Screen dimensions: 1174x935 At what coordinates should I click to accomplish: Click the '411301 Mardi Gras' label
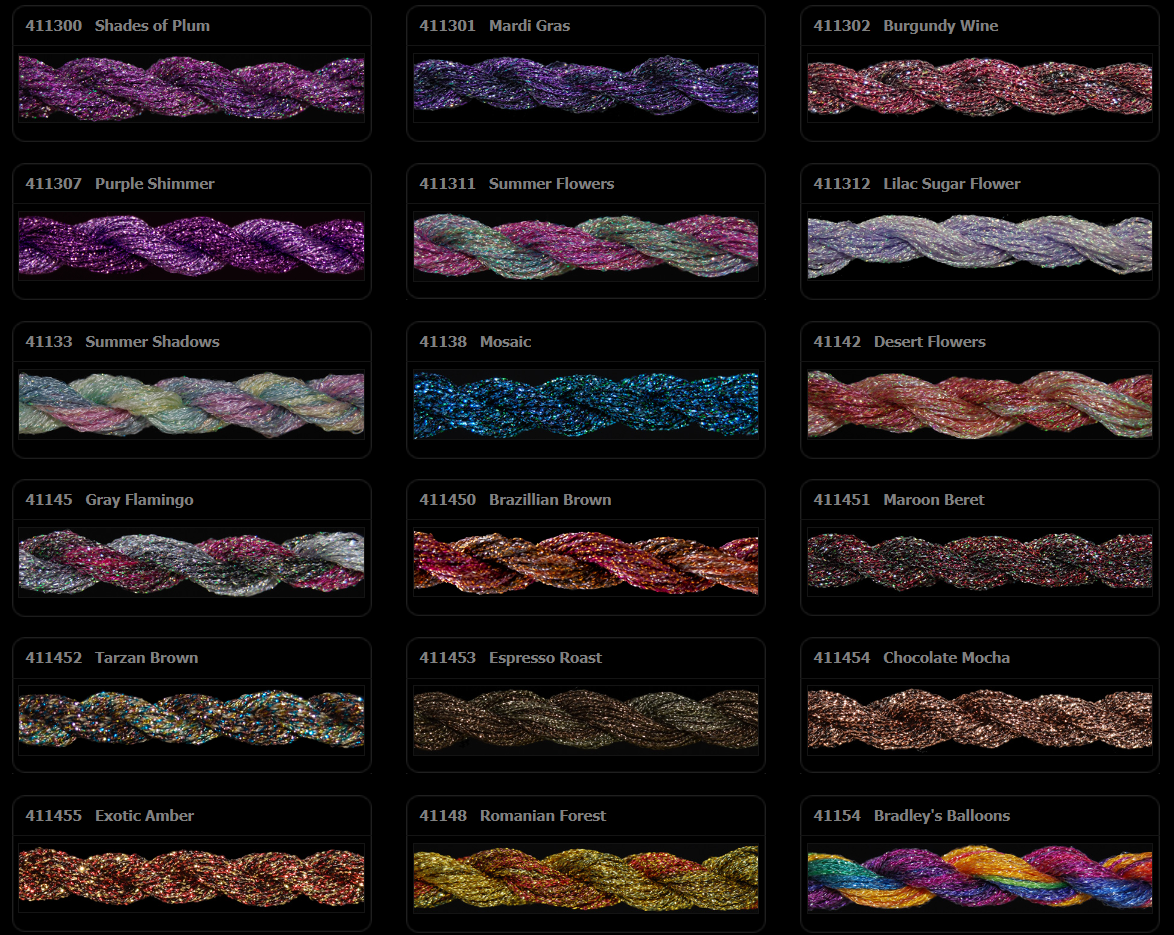coord(495,25)
